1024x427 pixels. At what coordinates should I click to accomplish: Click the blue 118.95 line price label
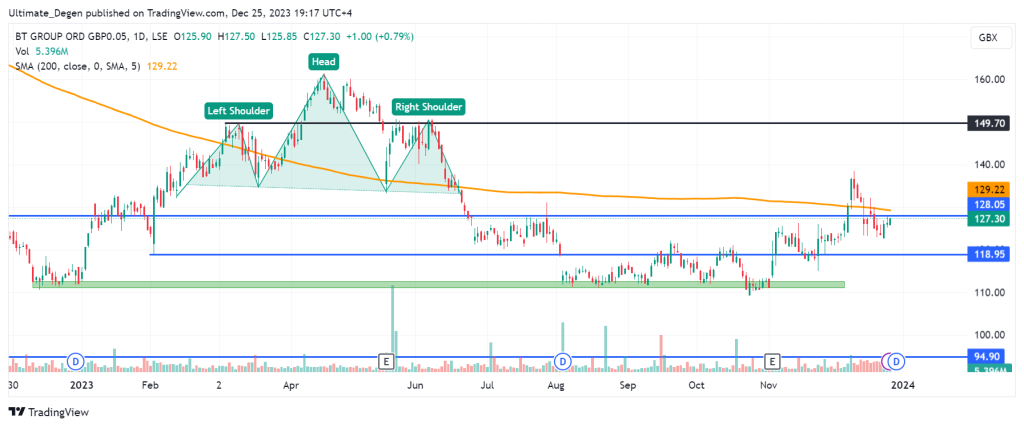click(x=989, y=254)
